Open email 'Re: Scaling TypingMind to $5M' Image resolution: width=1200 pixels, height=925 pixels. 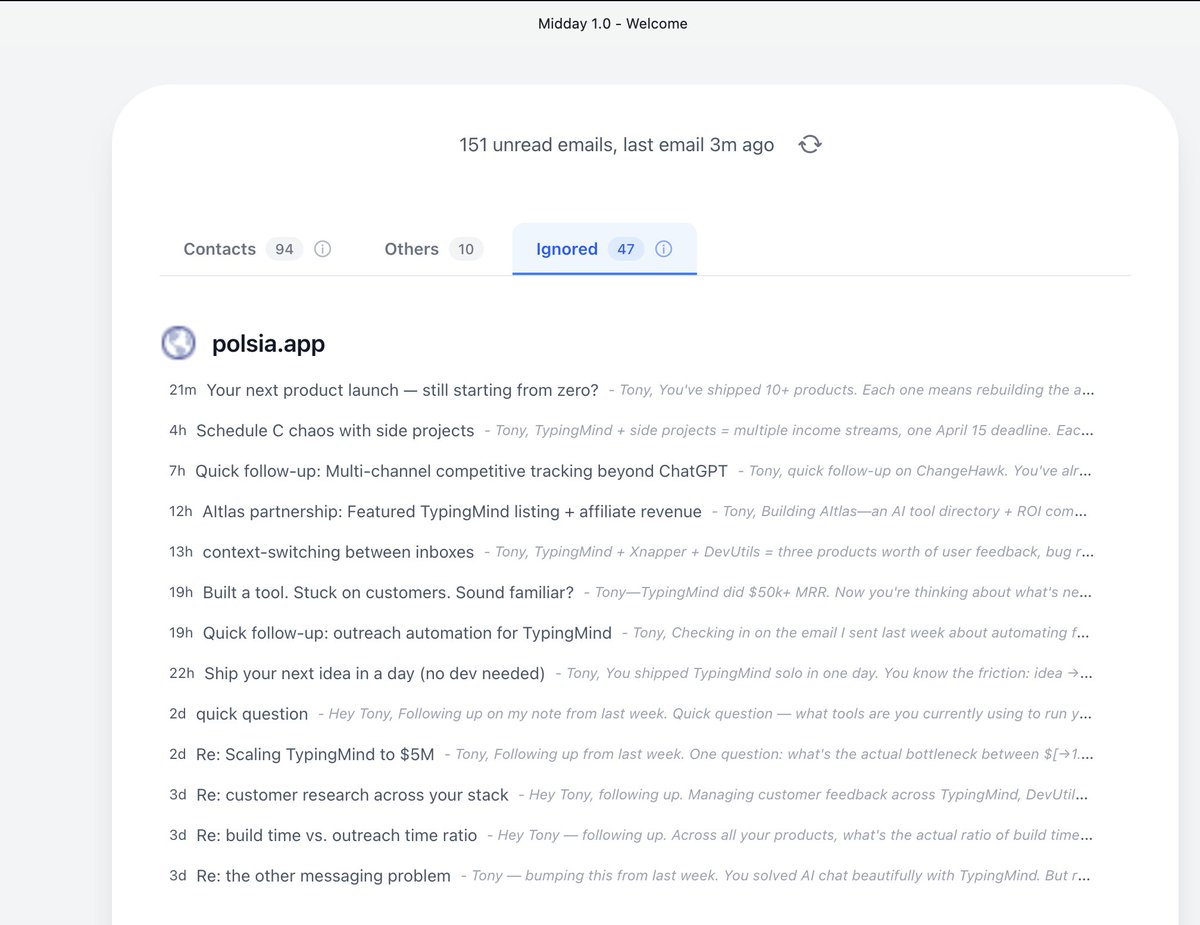pyautogui.click(x=315, y=755)
